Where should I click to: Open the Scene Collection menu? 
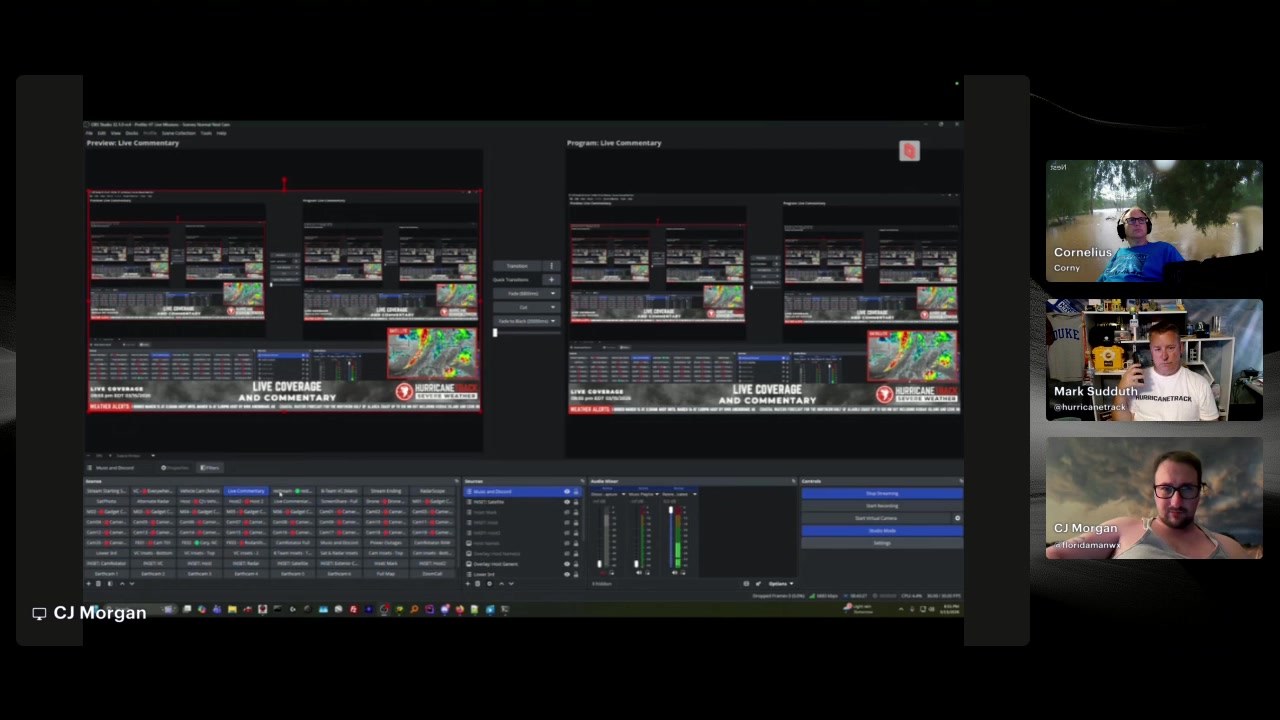(x=179, y=133)
